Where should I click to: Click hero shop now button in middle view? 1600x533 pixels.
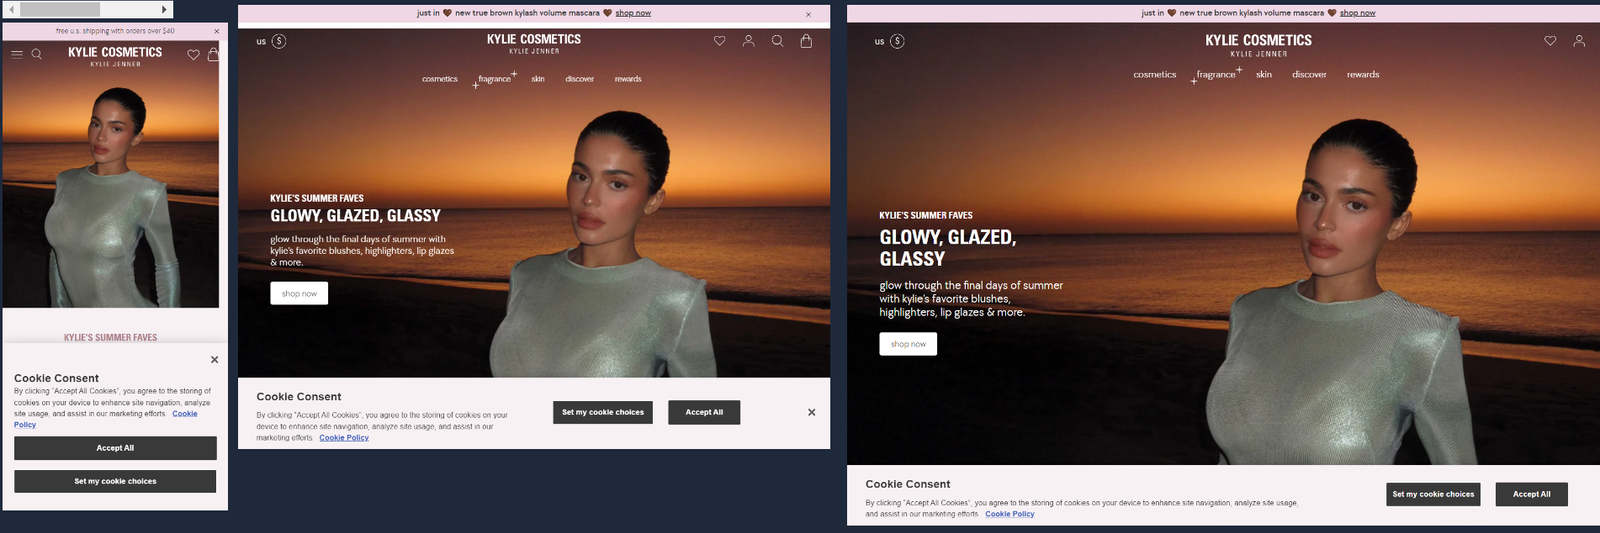pos(299,293)
